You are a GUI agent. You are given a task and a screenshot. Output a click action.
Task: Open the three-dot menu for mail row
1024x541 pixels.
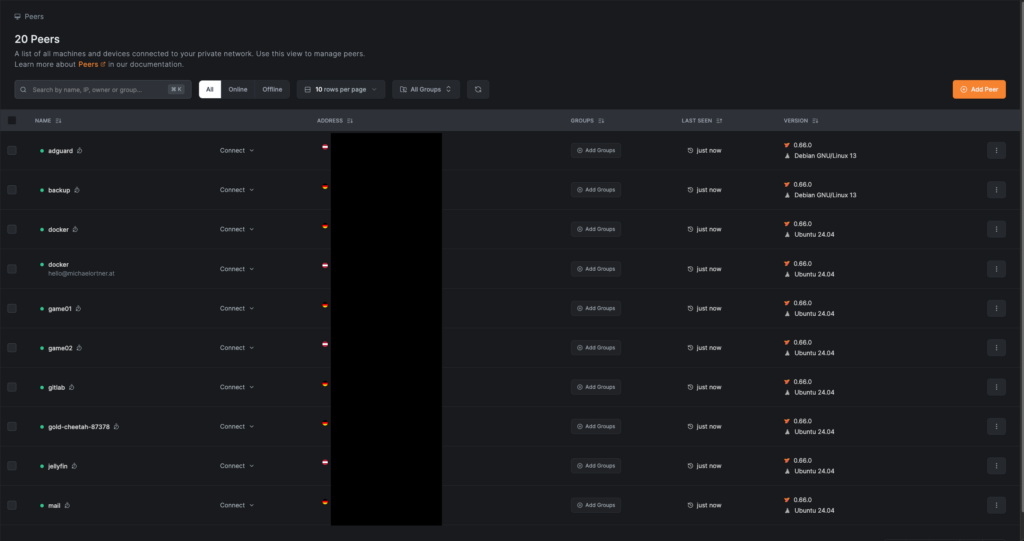coord(996,505)
